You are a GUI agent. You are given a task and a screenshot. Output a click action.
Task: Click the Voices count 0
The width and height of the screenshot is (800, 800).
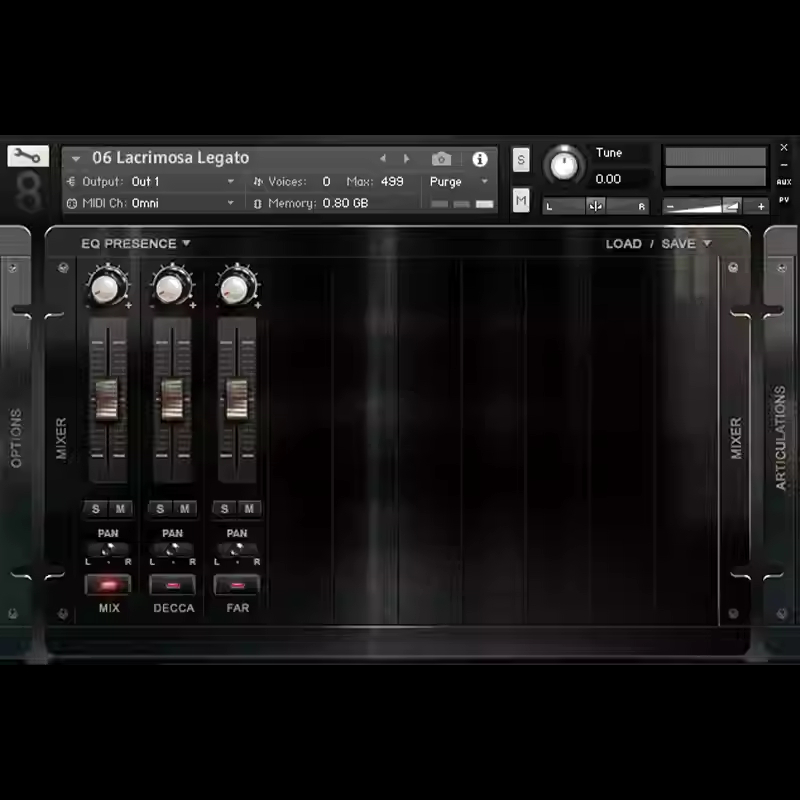pyautogui.click(x=326, y=182)
